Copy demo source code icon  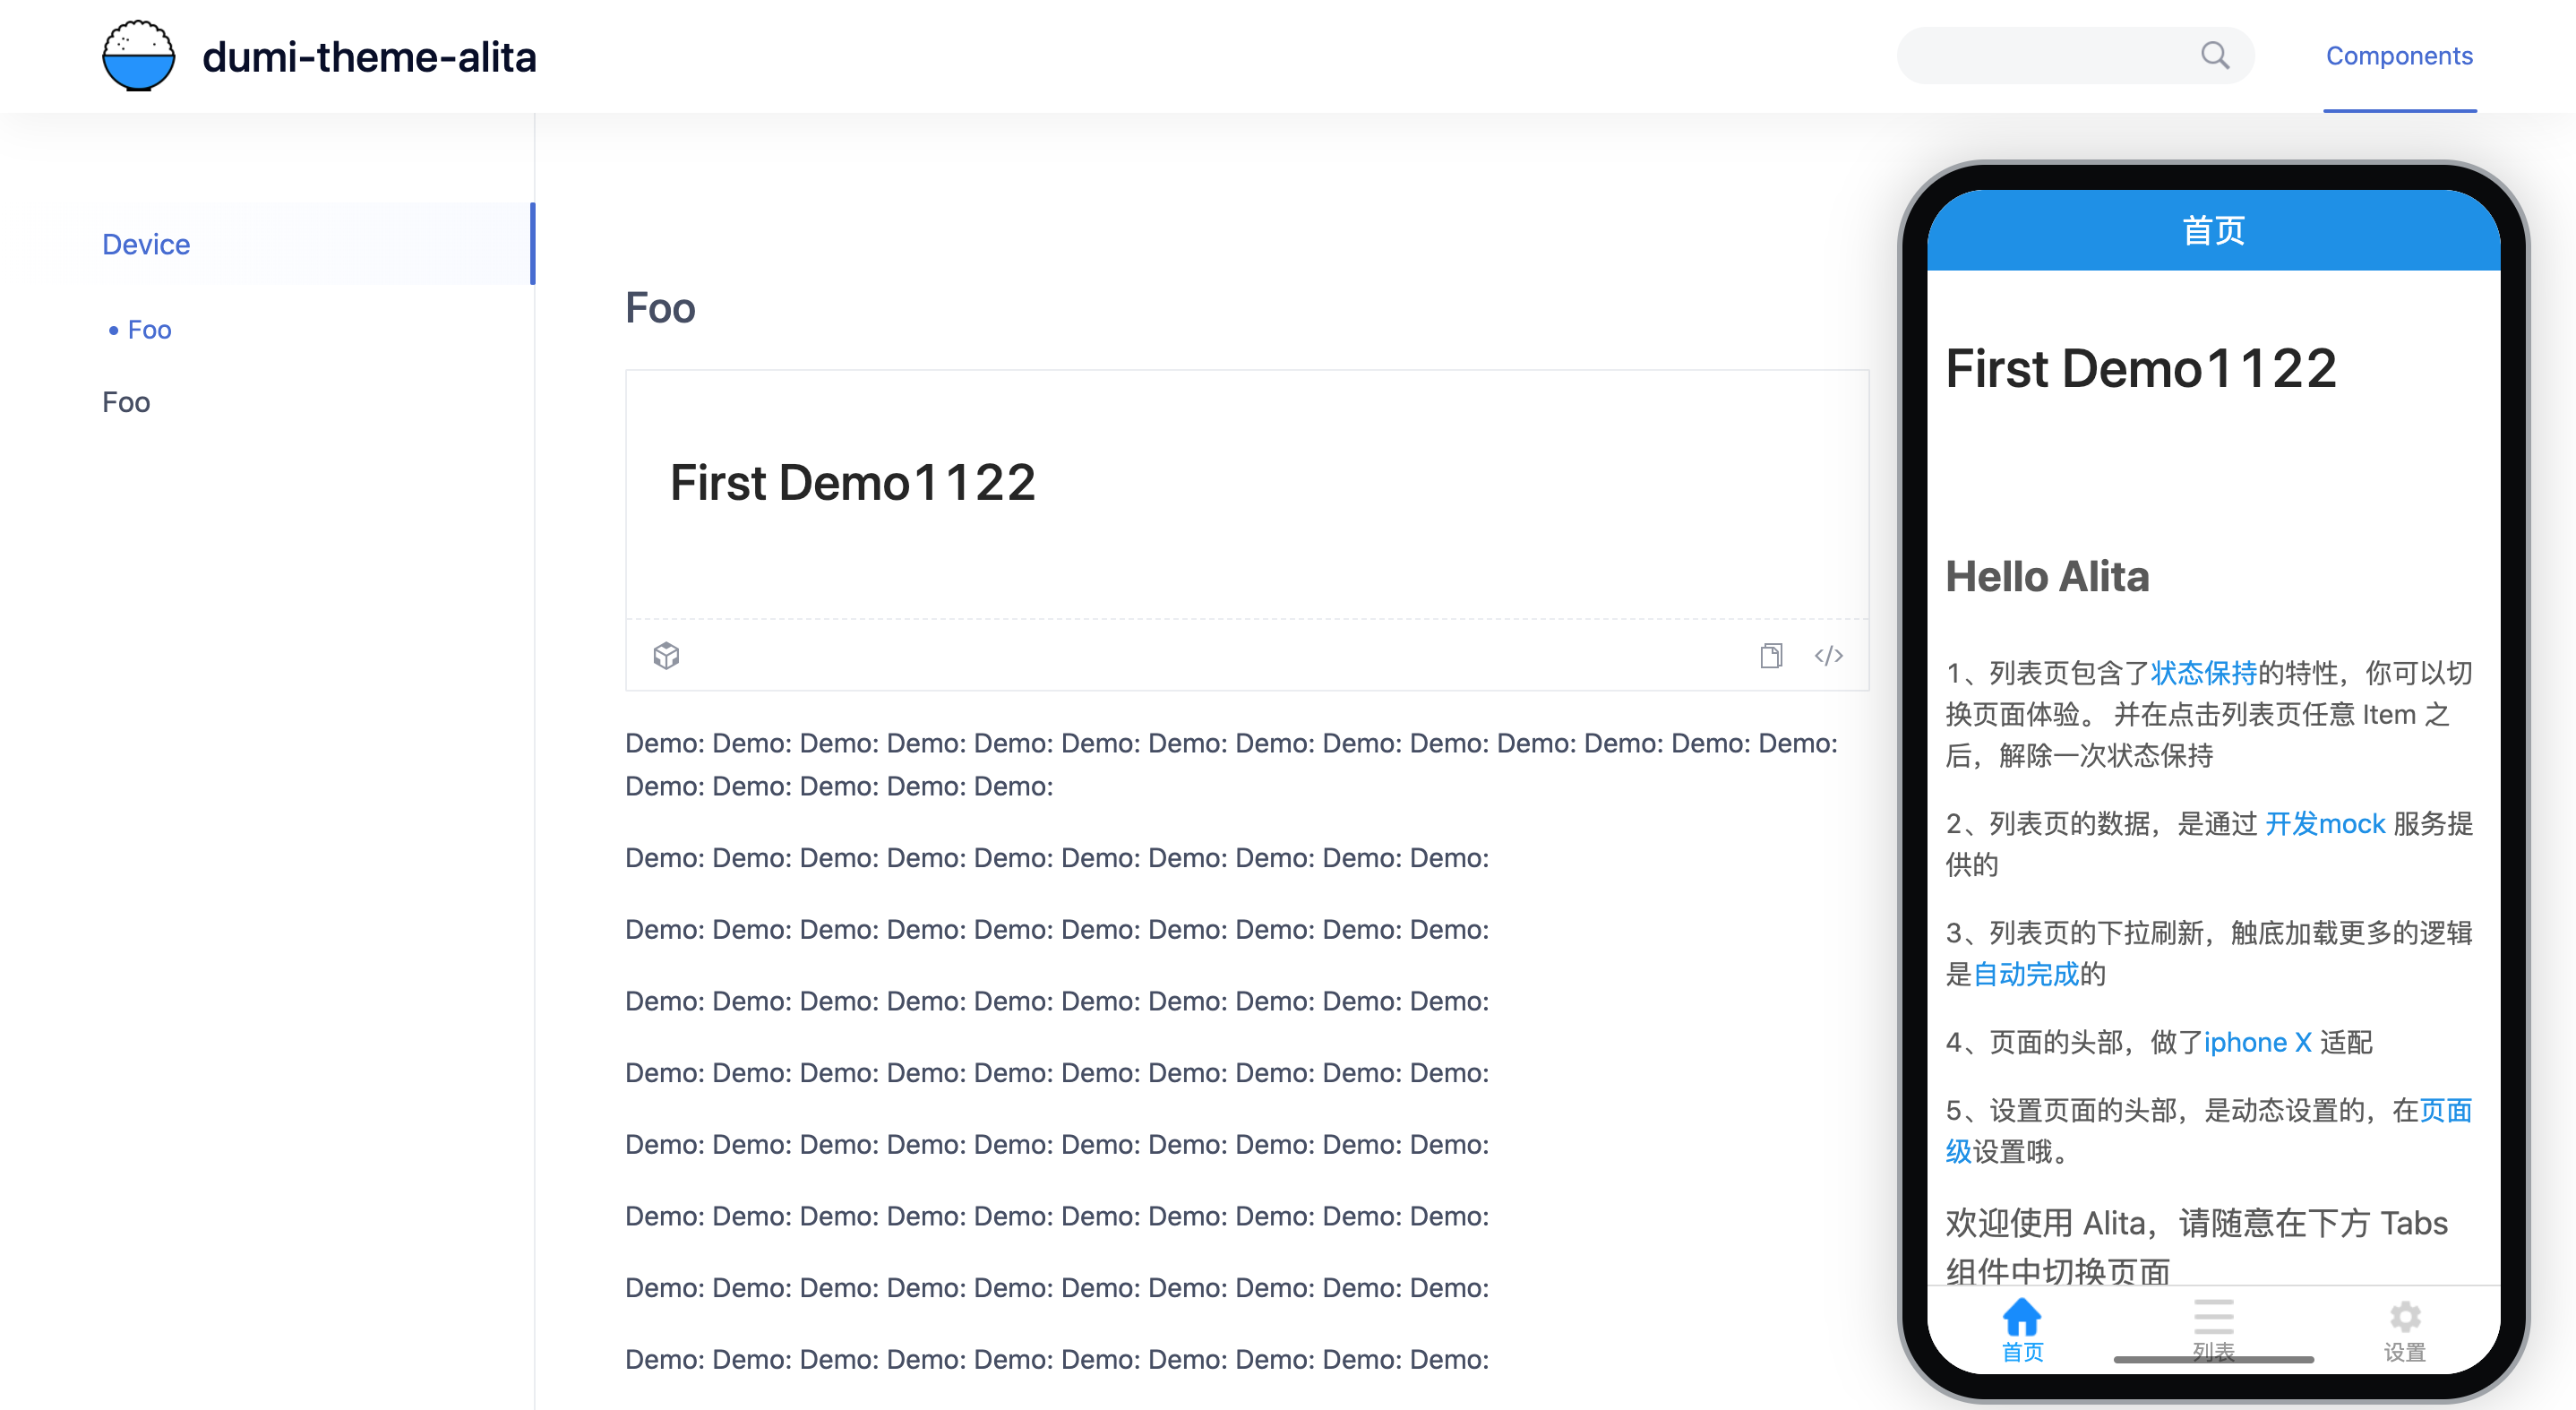click(1771, 655)
